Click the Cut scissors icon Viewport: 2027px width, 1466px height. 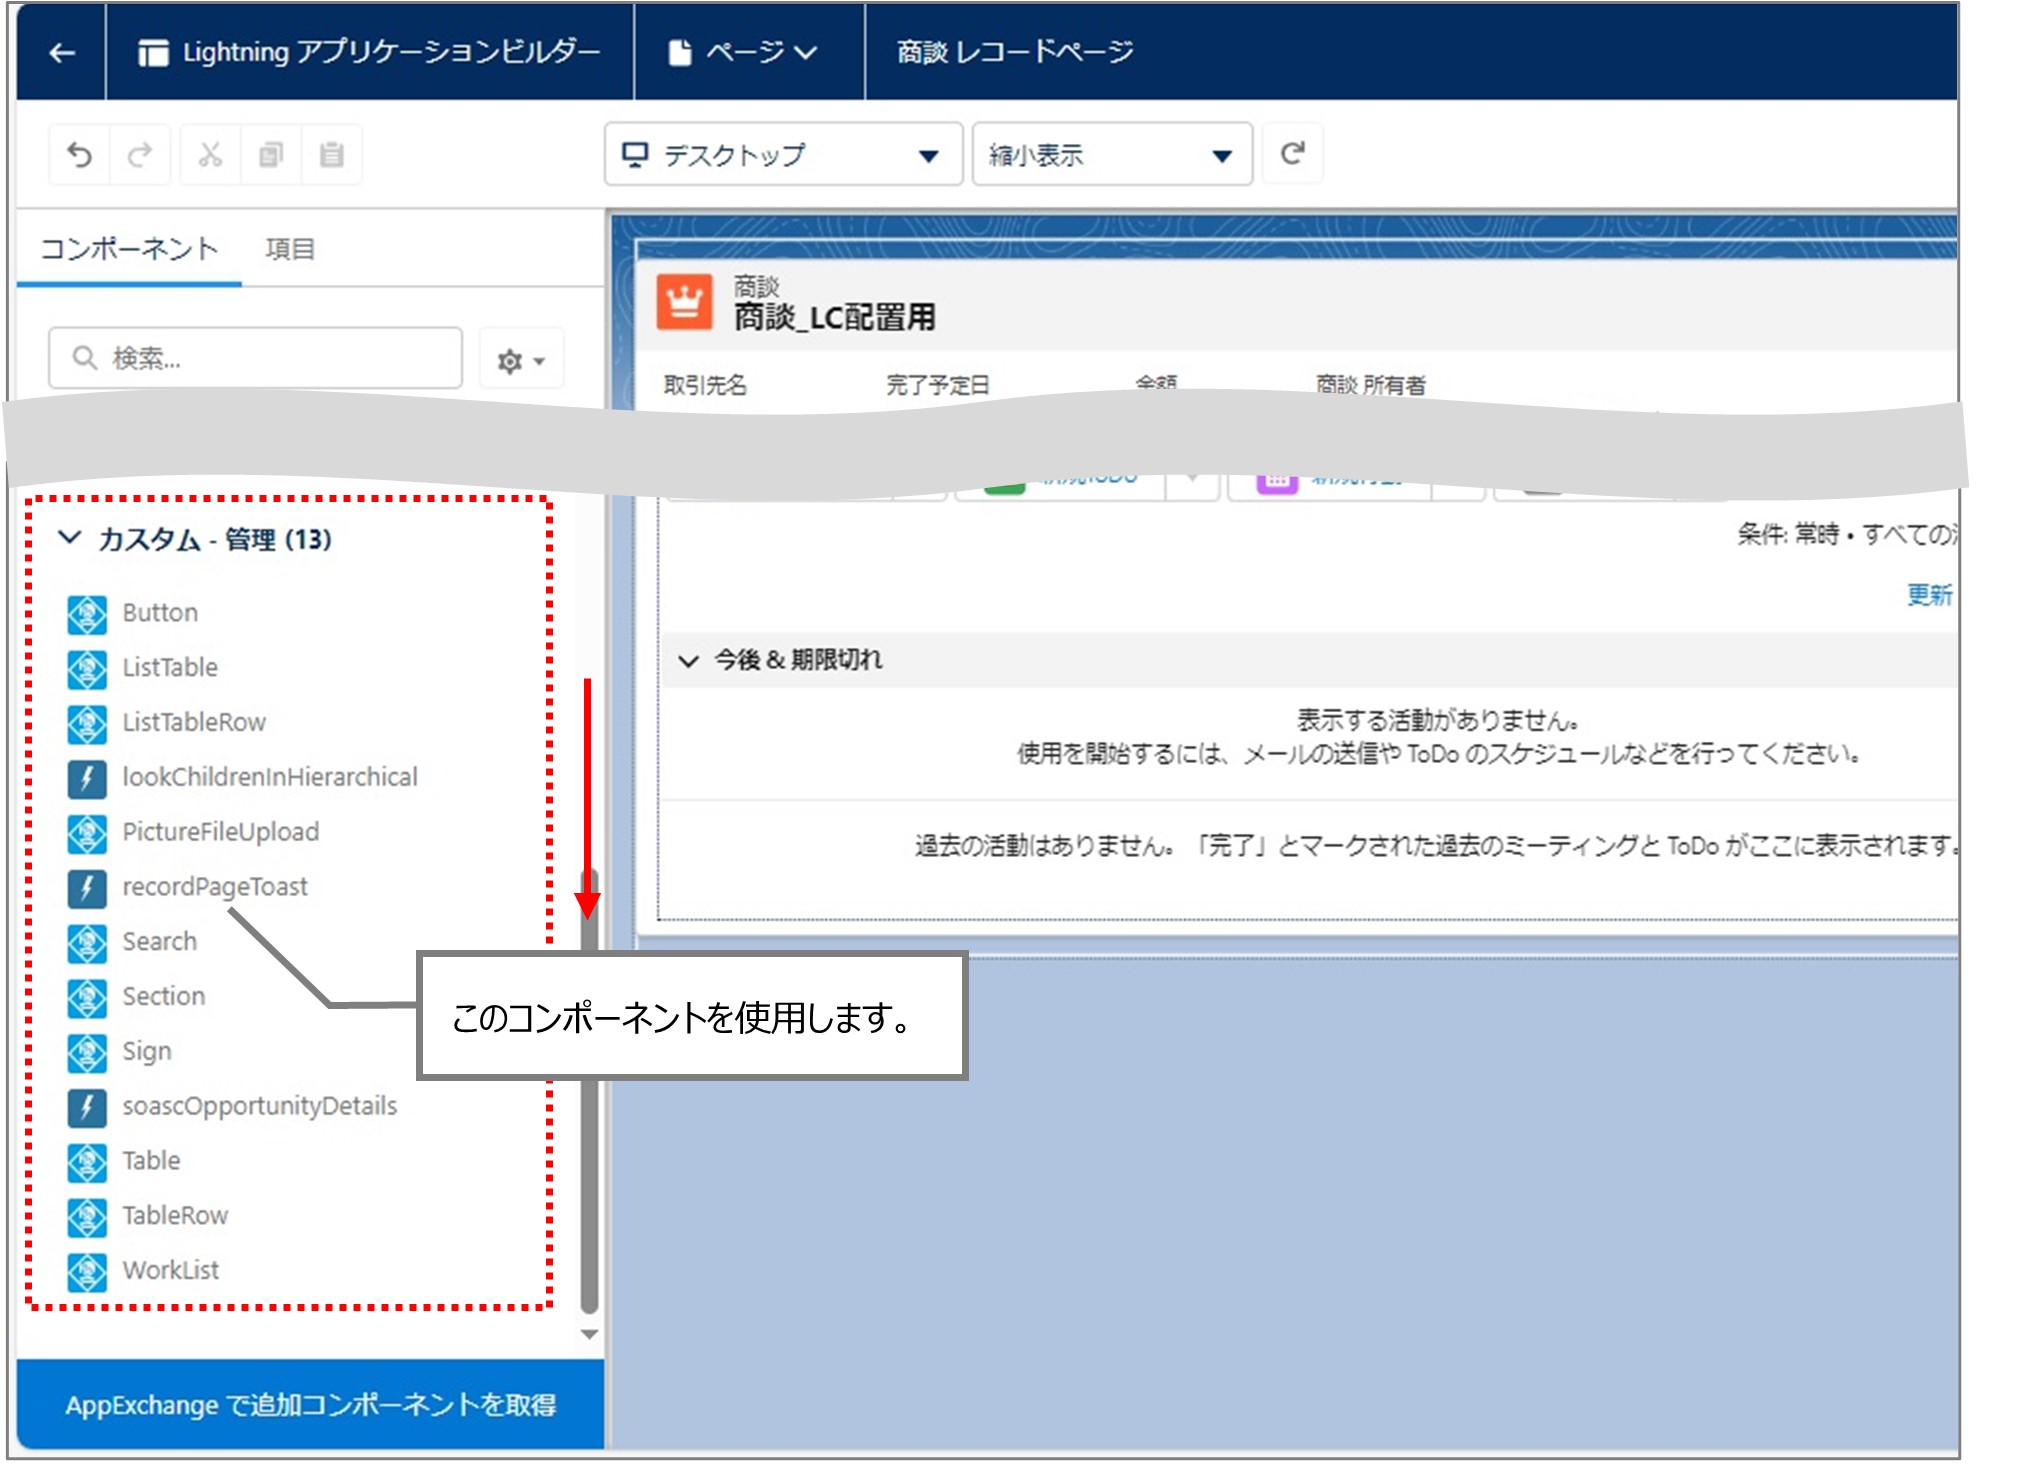pos(210,155)
